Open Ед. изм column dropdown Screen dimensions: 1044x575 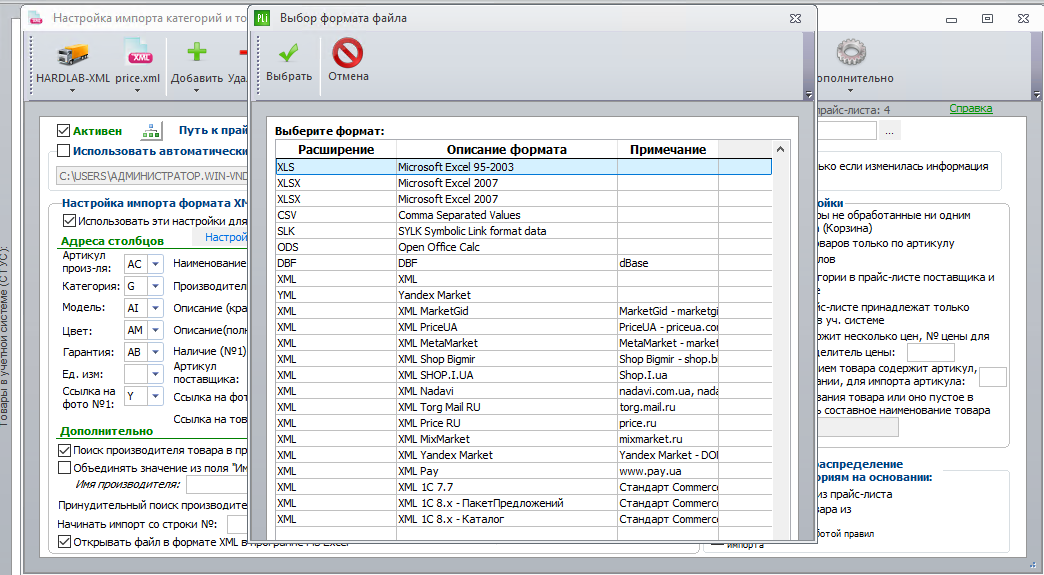(x=155, y=374)
